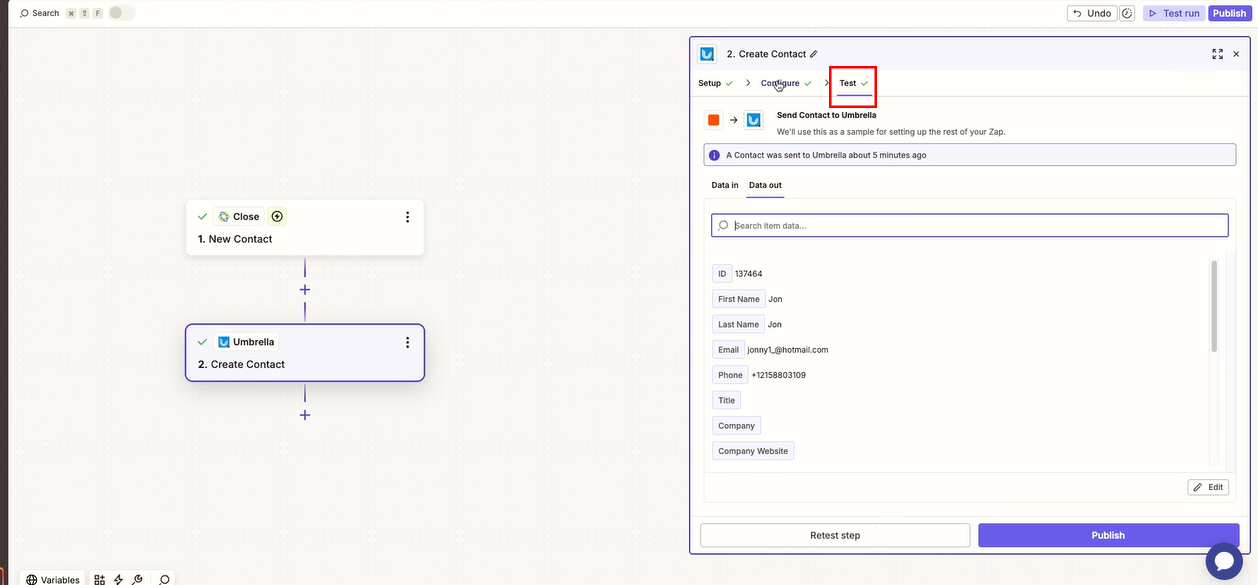This screenshot has height=585, width=1258.
Task: Open the Variables button
Action: 53,579
